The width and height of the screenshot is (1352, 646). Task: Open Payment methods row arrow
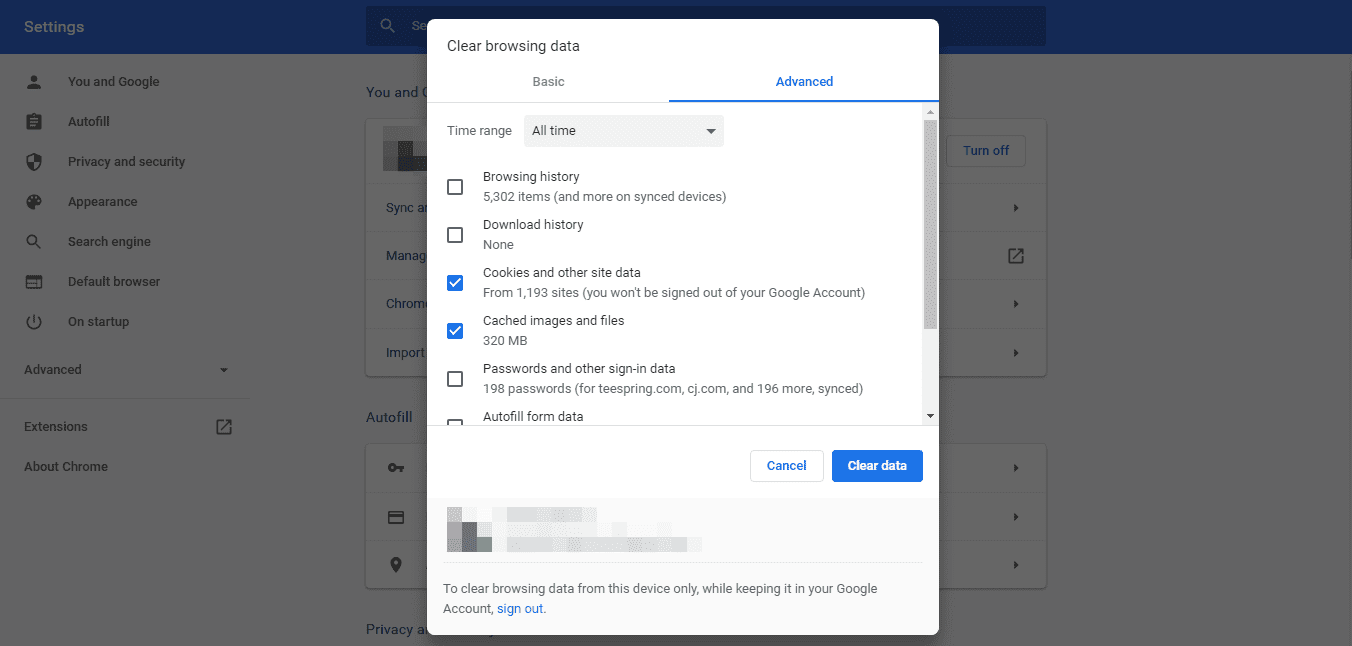(x=1016, y=517)
